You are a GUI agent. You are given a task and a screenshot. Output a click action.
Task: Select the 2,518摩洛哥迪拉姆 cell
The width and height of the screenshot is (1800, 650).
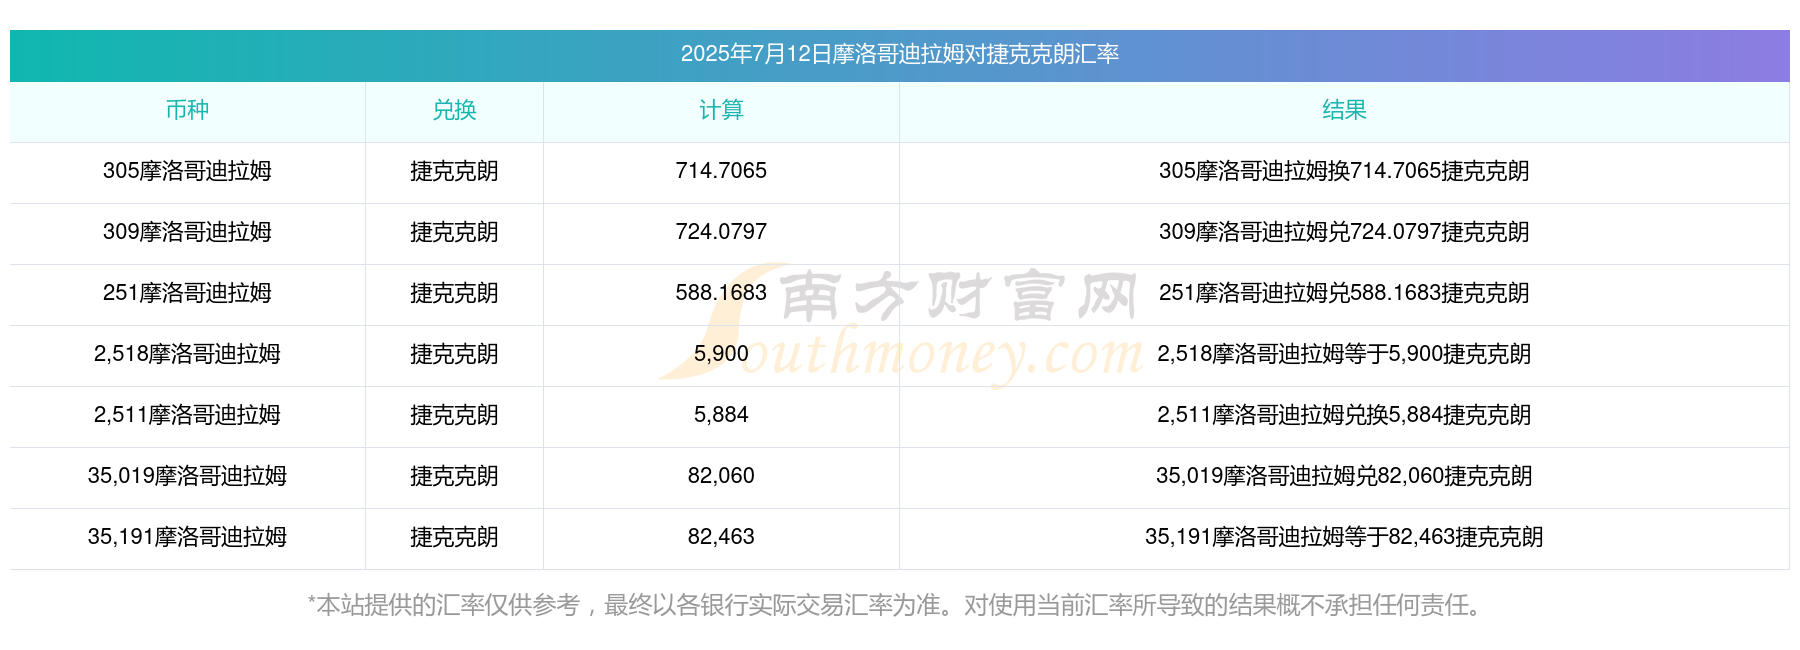pyautogui.click(x=187, y=354)
